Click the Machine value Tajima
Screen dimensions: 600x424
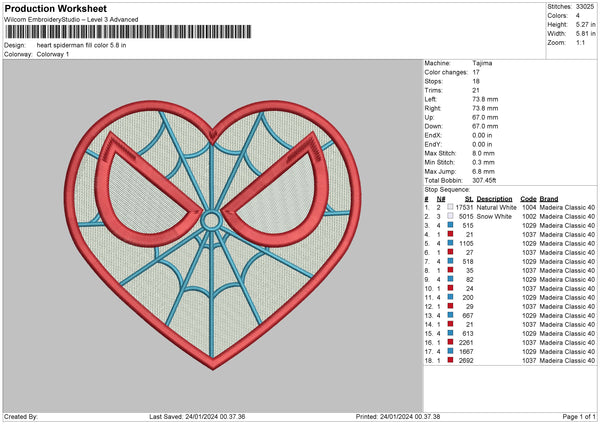point(482,63)
